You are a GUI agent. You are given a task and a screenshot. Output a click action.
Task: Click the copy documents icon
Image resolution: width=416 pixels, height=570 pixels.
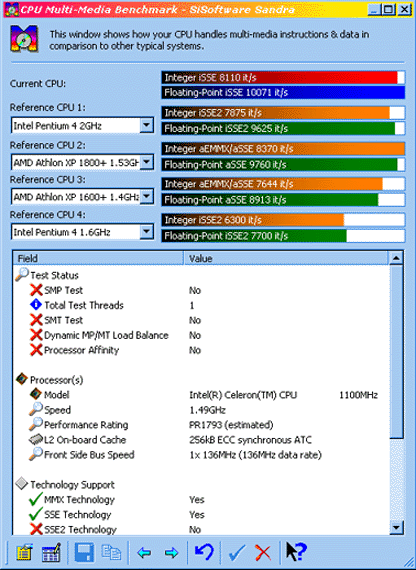pos(111,553)
